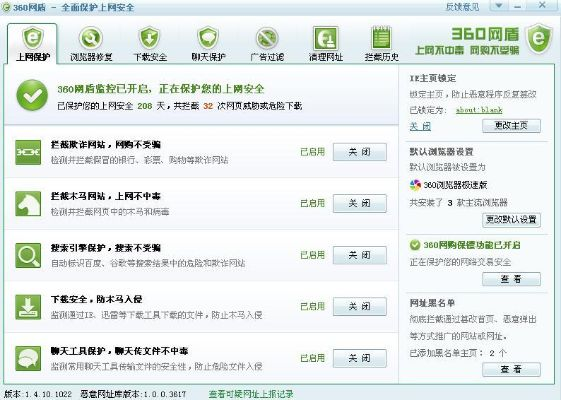Click the 关闭 link under IE主页锁定

(x=420, y=126)
